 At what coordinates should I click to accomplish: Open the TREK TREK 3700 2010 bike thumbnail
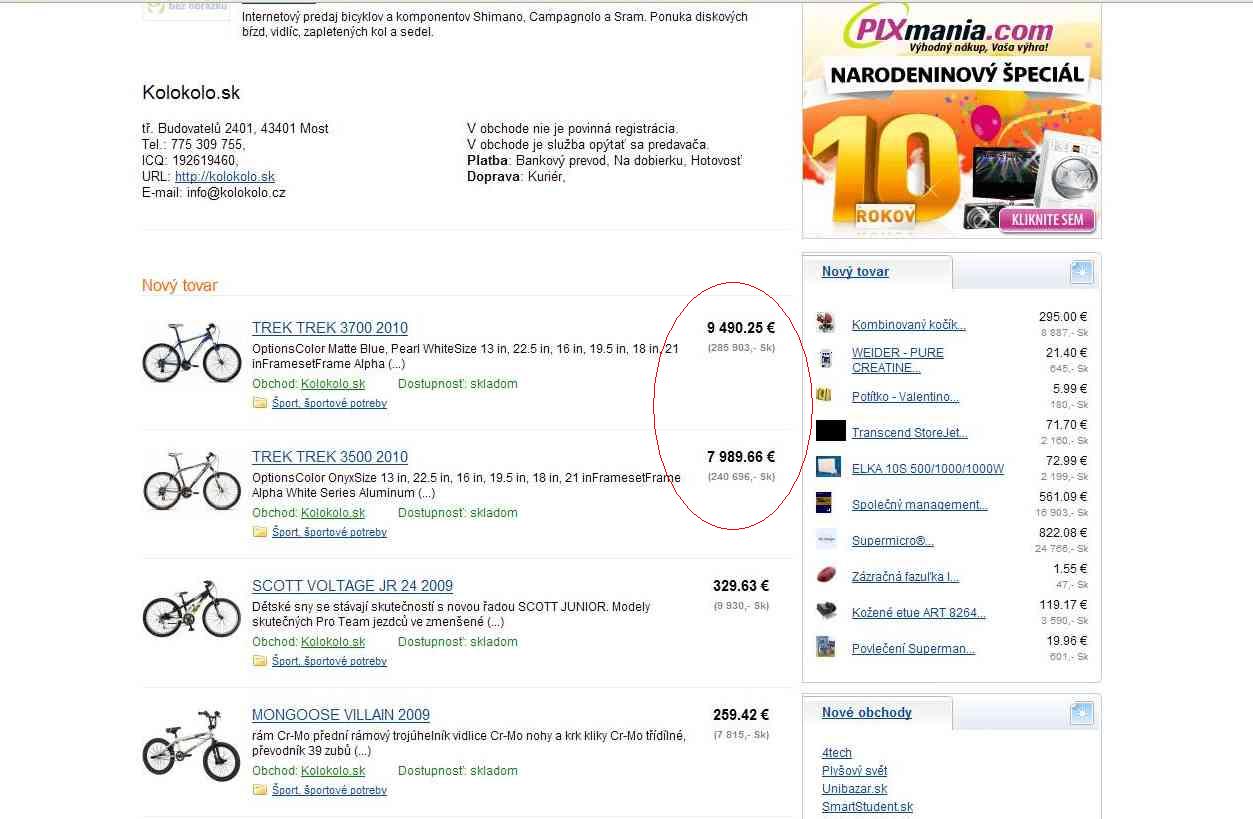[x=192, y=352]
